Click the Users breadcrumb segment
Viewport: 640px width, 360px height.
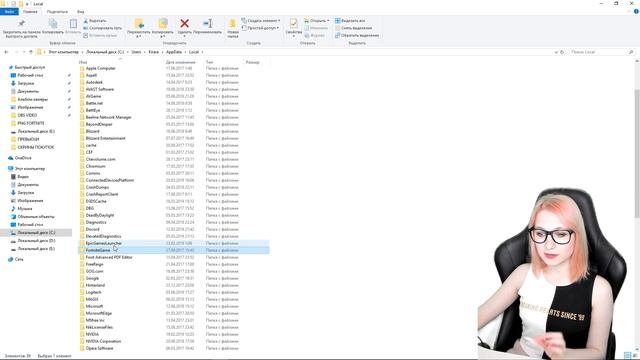coord(136,52)
